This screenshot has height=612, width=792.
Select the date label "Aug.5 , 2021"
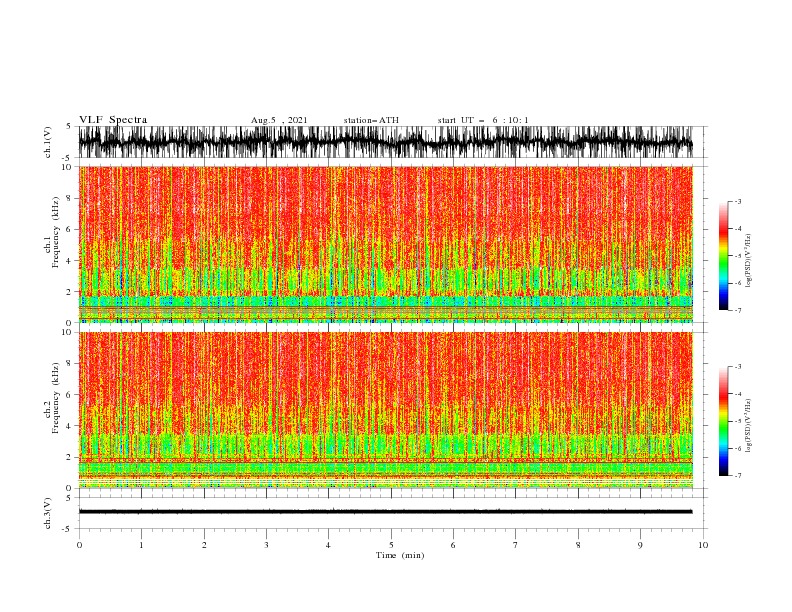pos(279,120)
